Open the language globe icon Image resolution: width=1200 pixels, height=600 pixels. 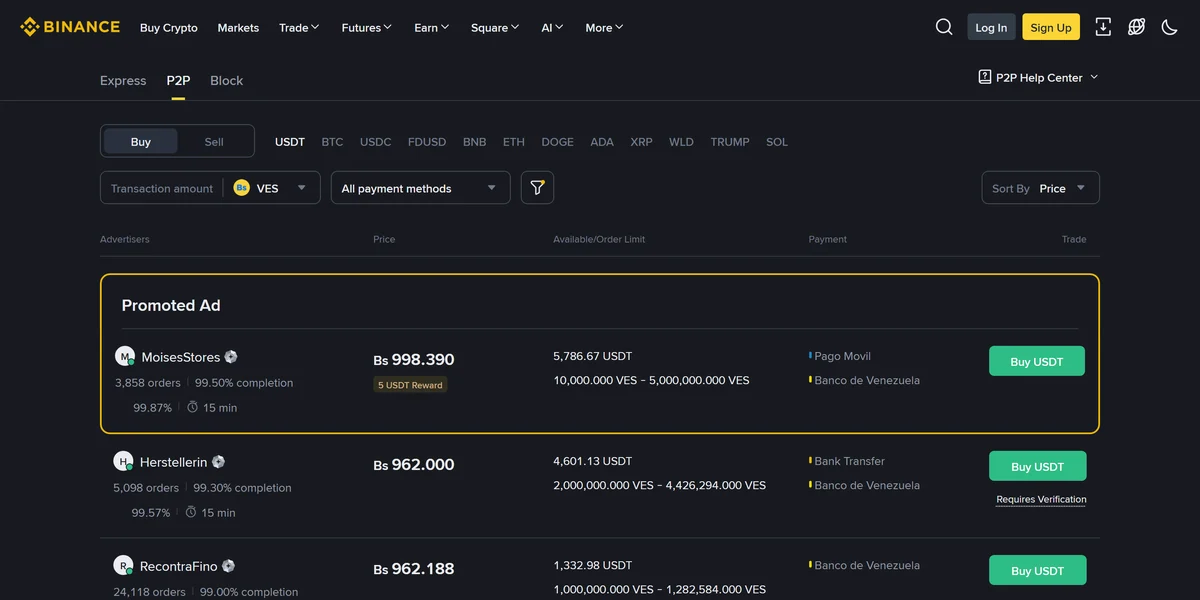coord(1136,27)
